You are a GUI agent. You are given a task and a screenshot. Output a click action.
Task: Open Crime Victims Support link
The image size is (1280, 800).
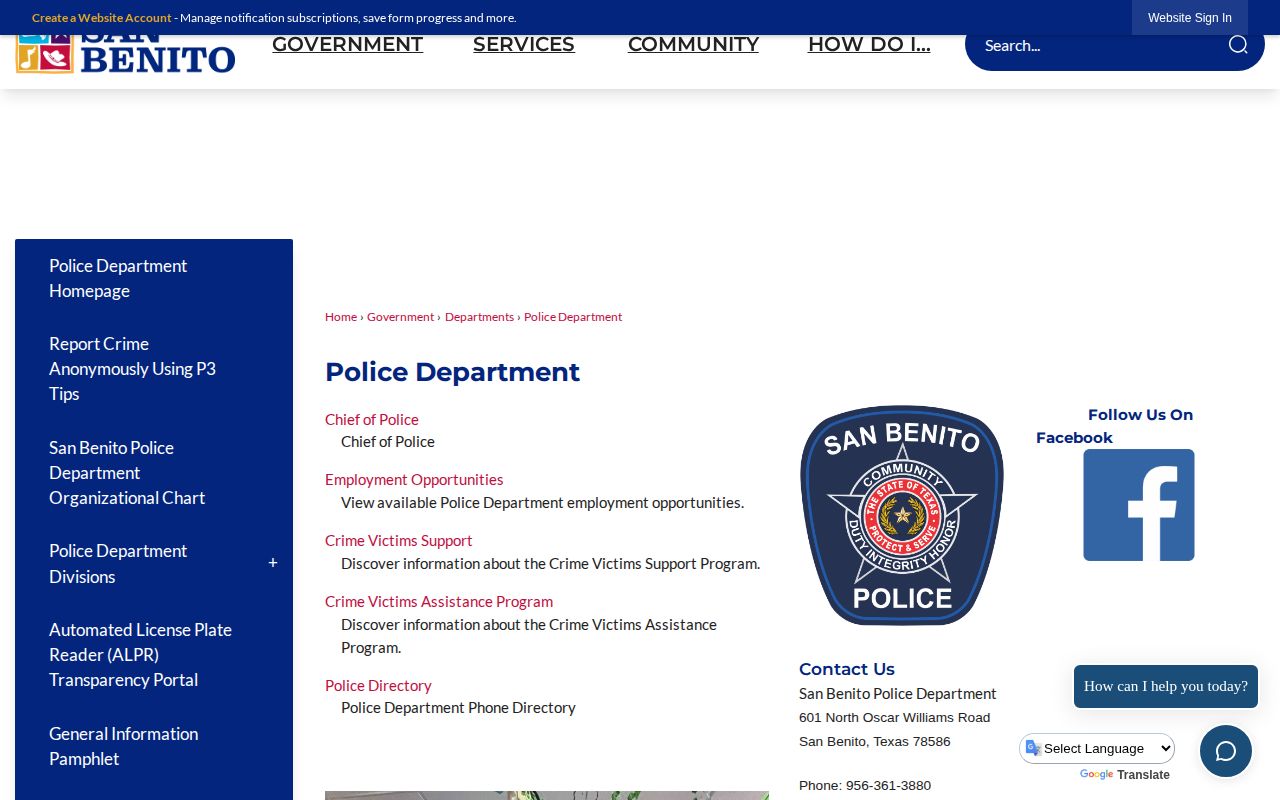399,541
